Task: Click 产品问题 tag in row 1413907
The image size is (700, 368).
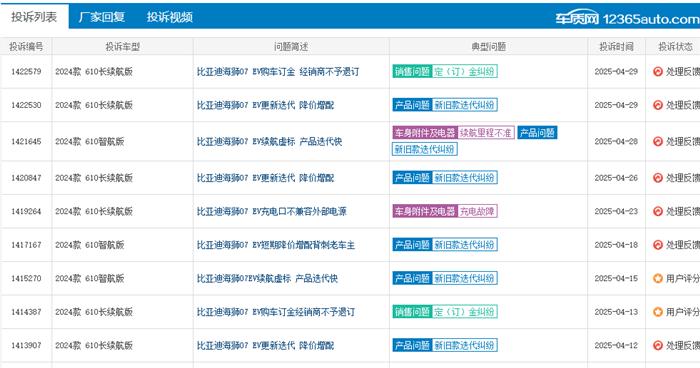Action: click(412, 345)
